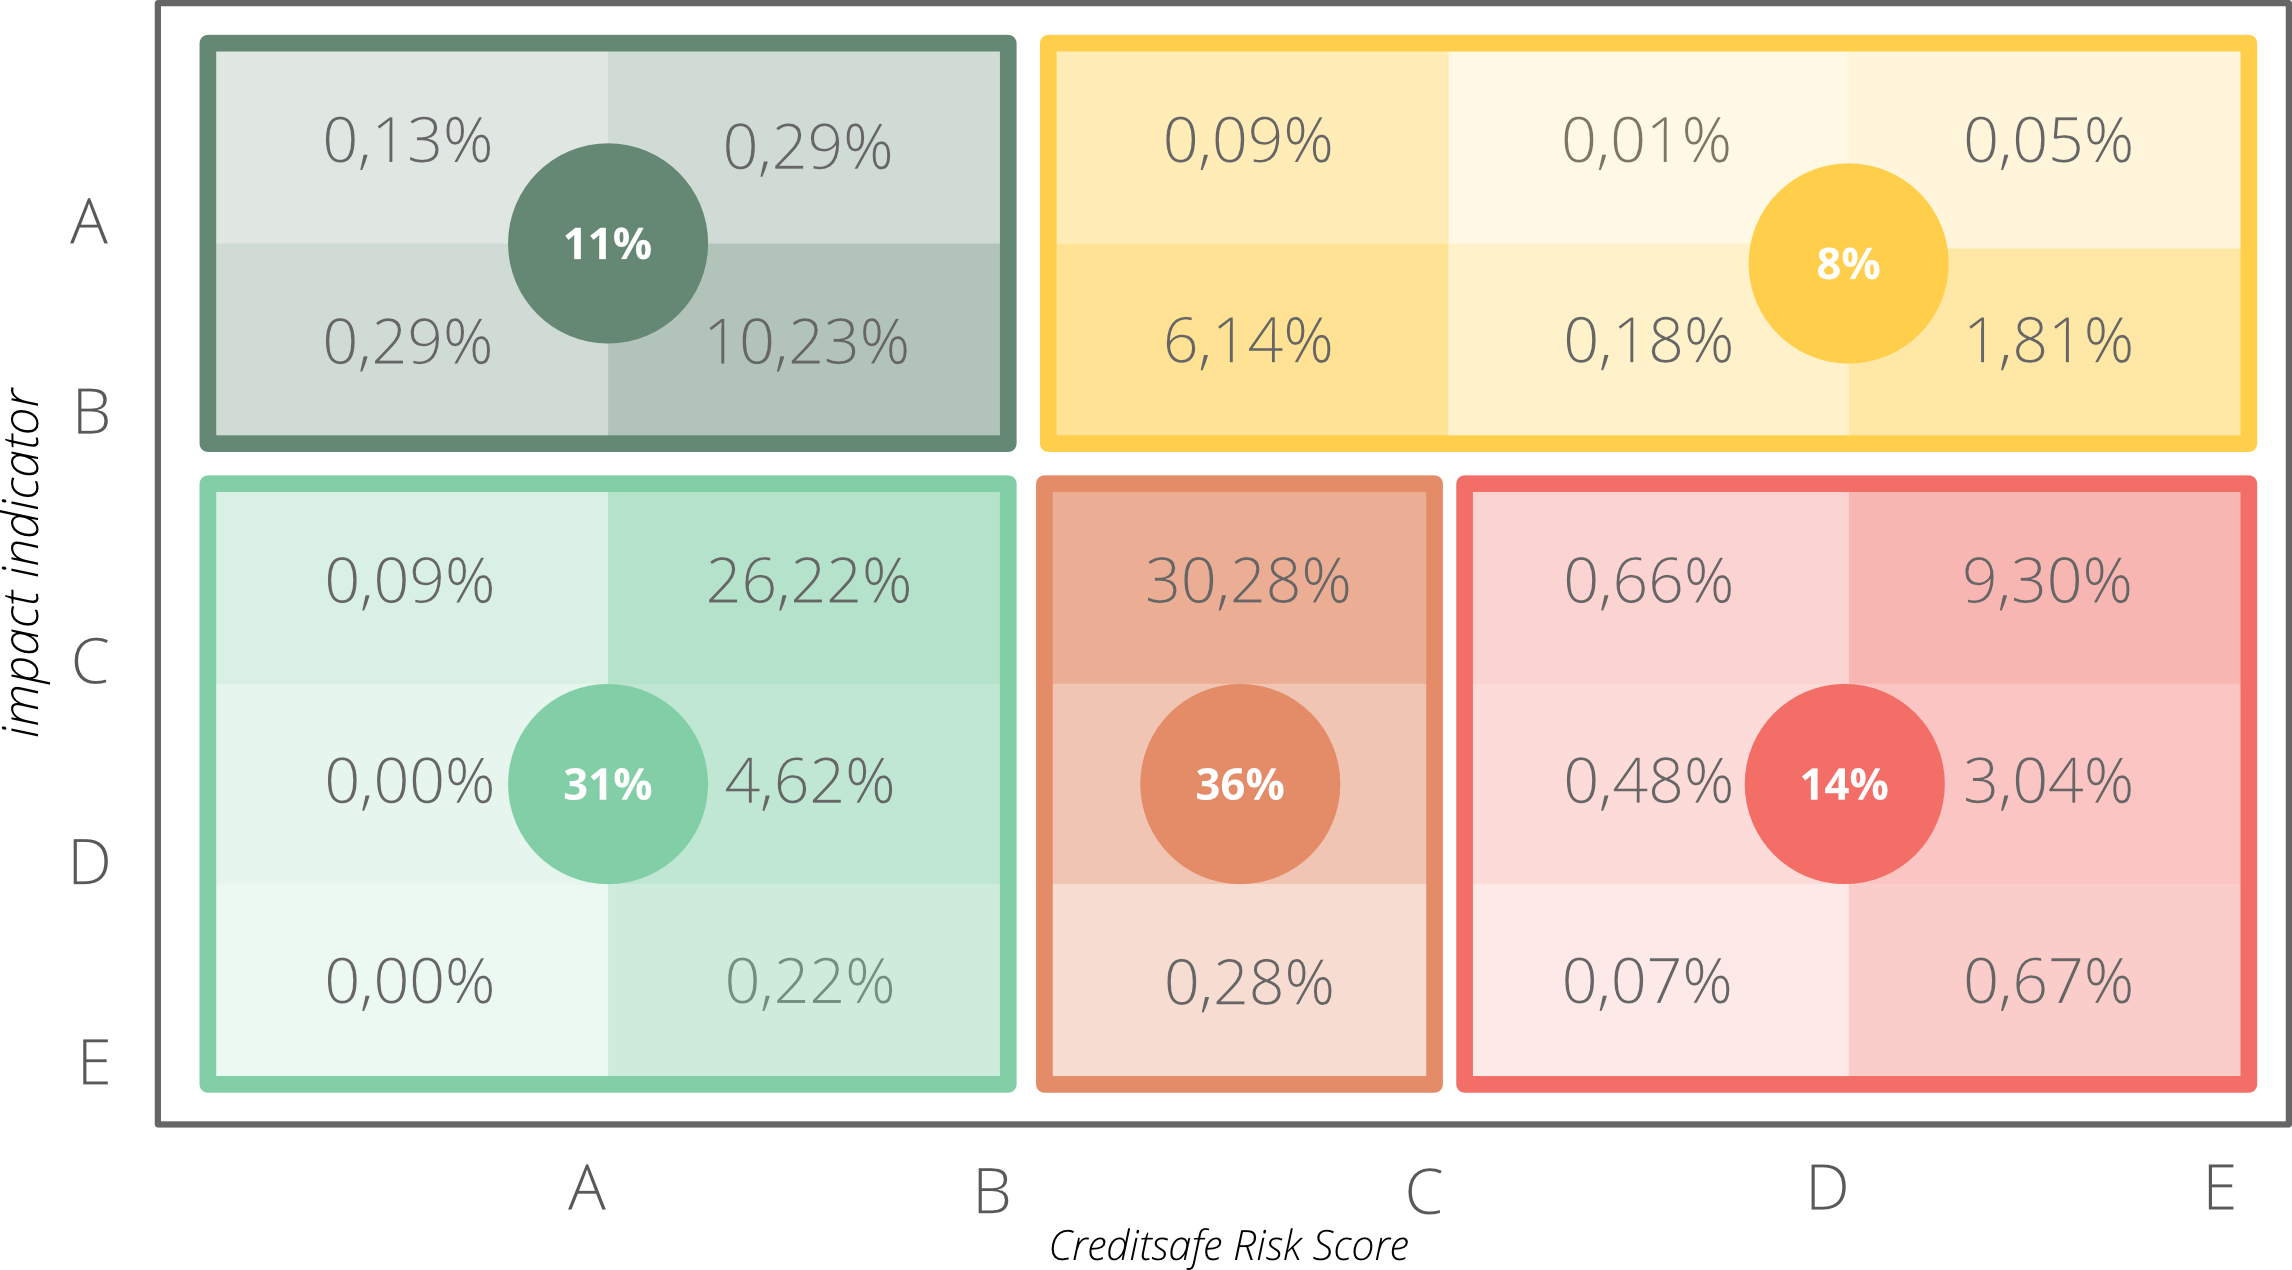Select the red 14% circle
The image size is (2292, 1270).
(1844, 784)
